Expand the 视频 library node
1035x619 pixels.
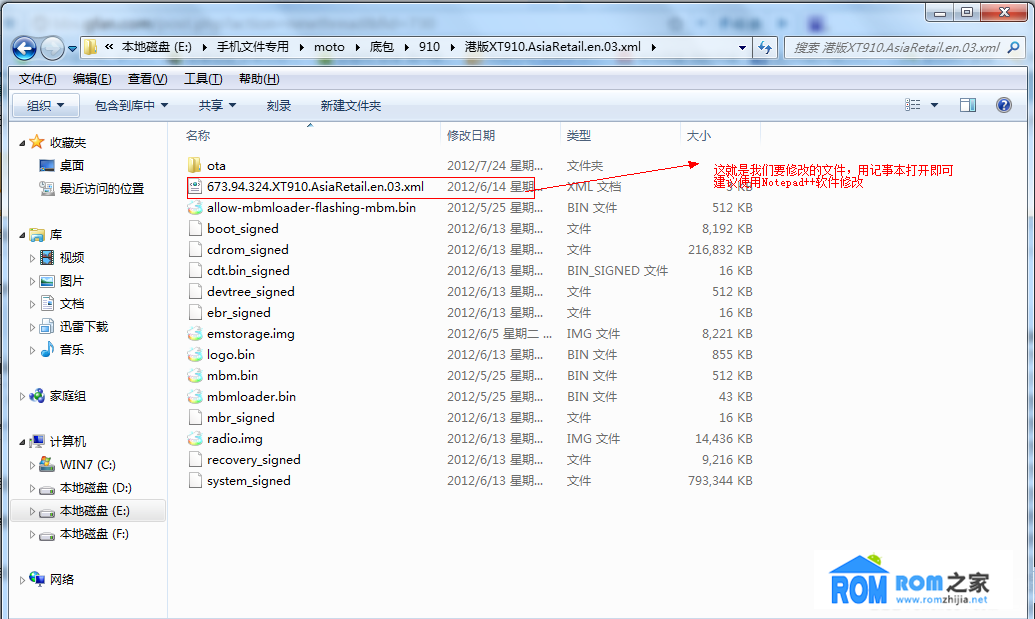[32, 258]
